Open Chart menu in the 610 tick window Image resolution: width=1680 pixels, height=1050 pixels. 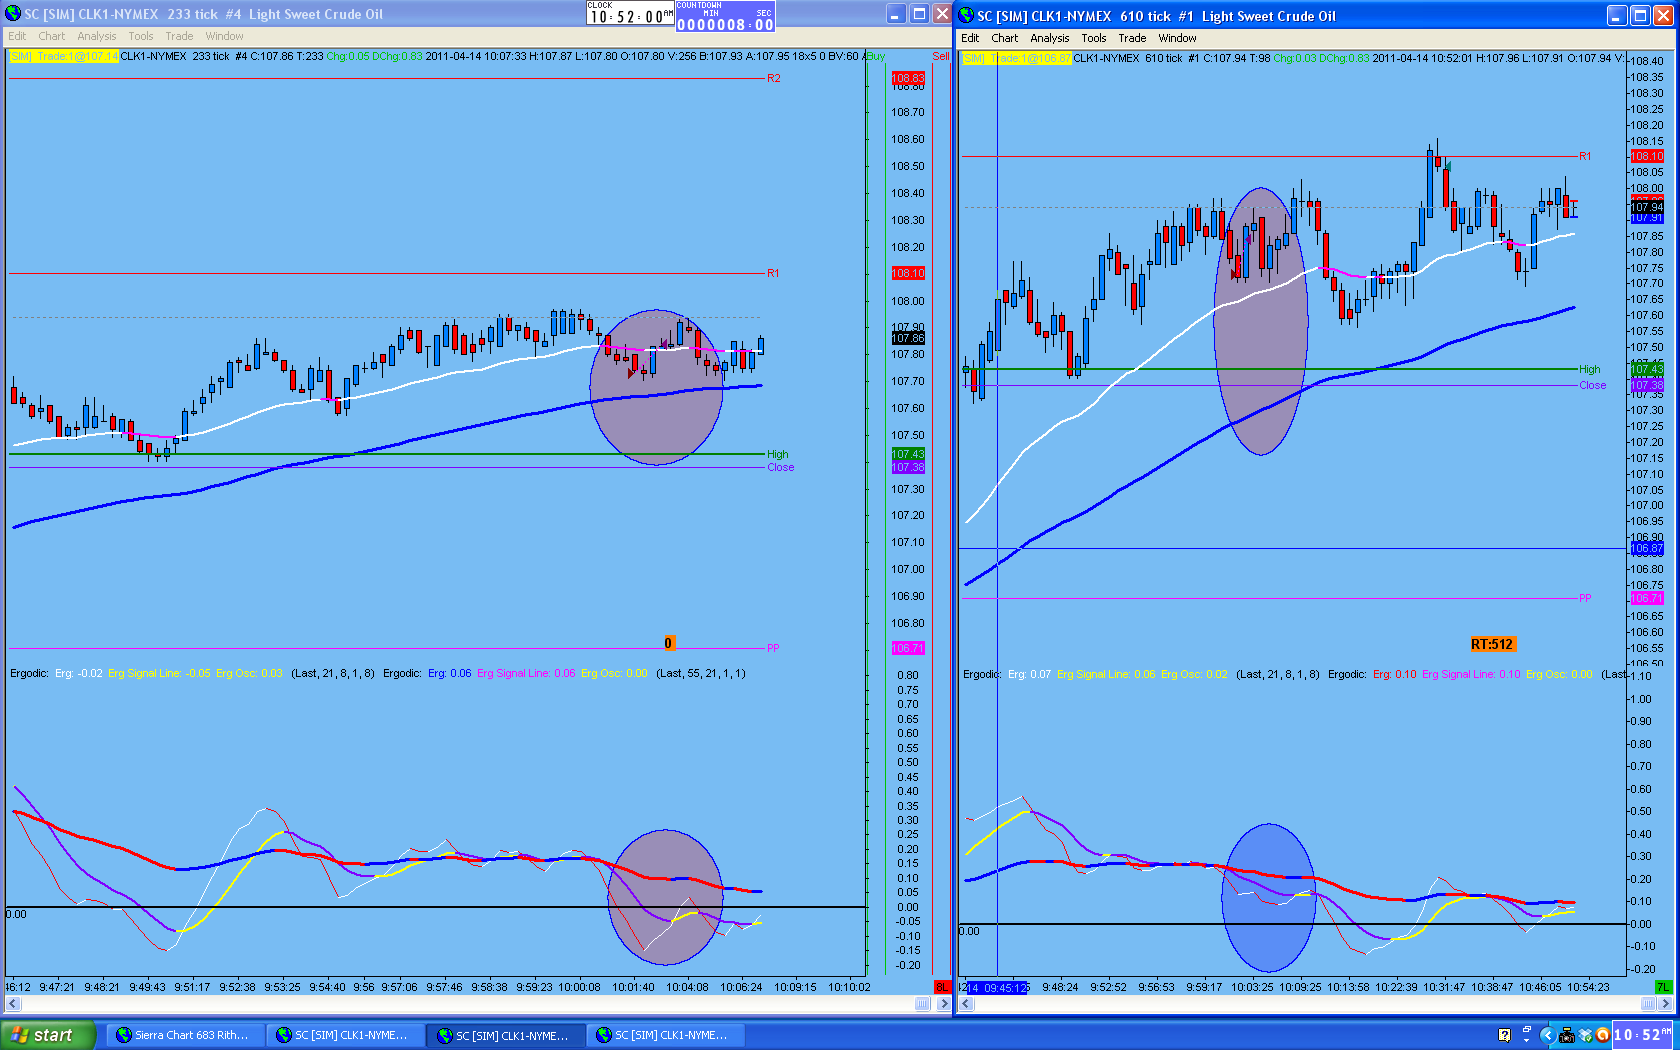[x=1004, y=38]
